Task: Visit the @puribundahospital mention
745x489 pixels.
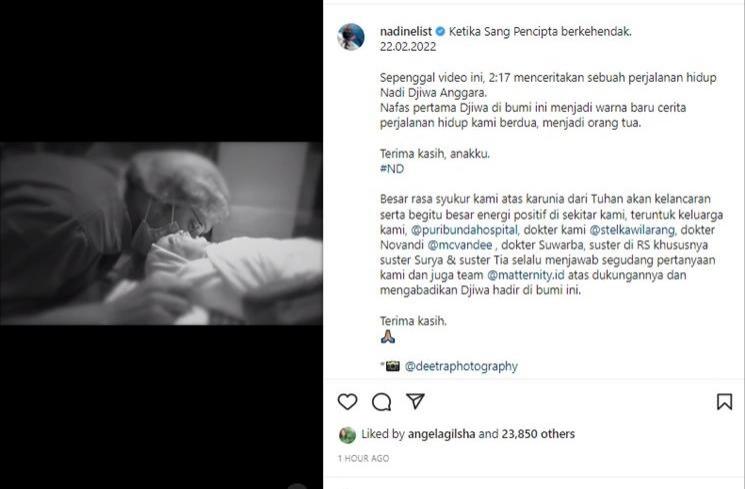Action: (464, 230)
